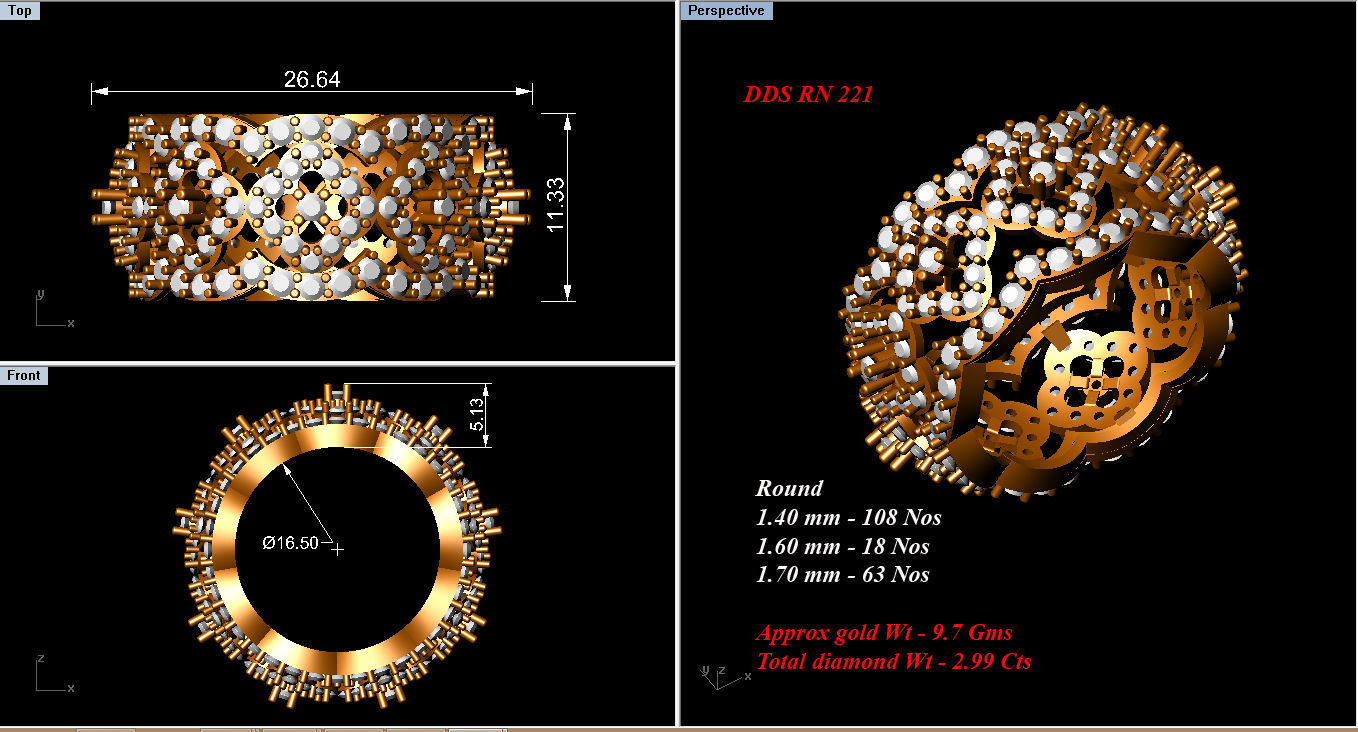Click the '1.60 mm - 18 Nos' line
The height and width of the screenshot is (732, 1358).
coord(843,546)
